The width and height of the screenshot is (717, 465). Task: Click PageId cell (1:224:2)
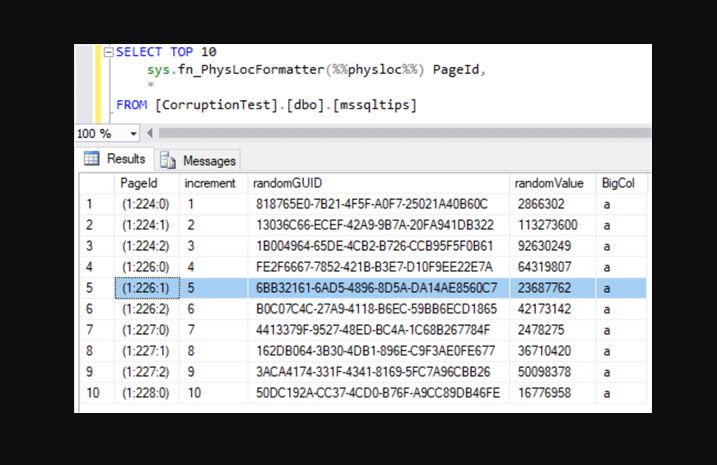(x=146, y=246)
